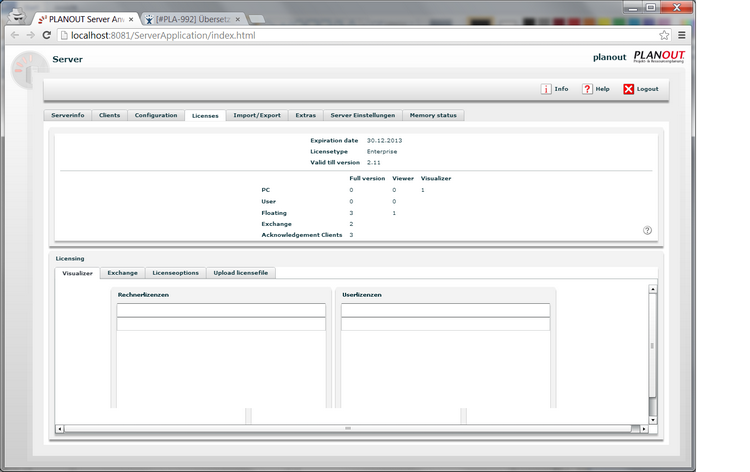The width and height of the screenshot is (750, 472).
Task: Click the PLANOUT logo
Action: (659, 56)
